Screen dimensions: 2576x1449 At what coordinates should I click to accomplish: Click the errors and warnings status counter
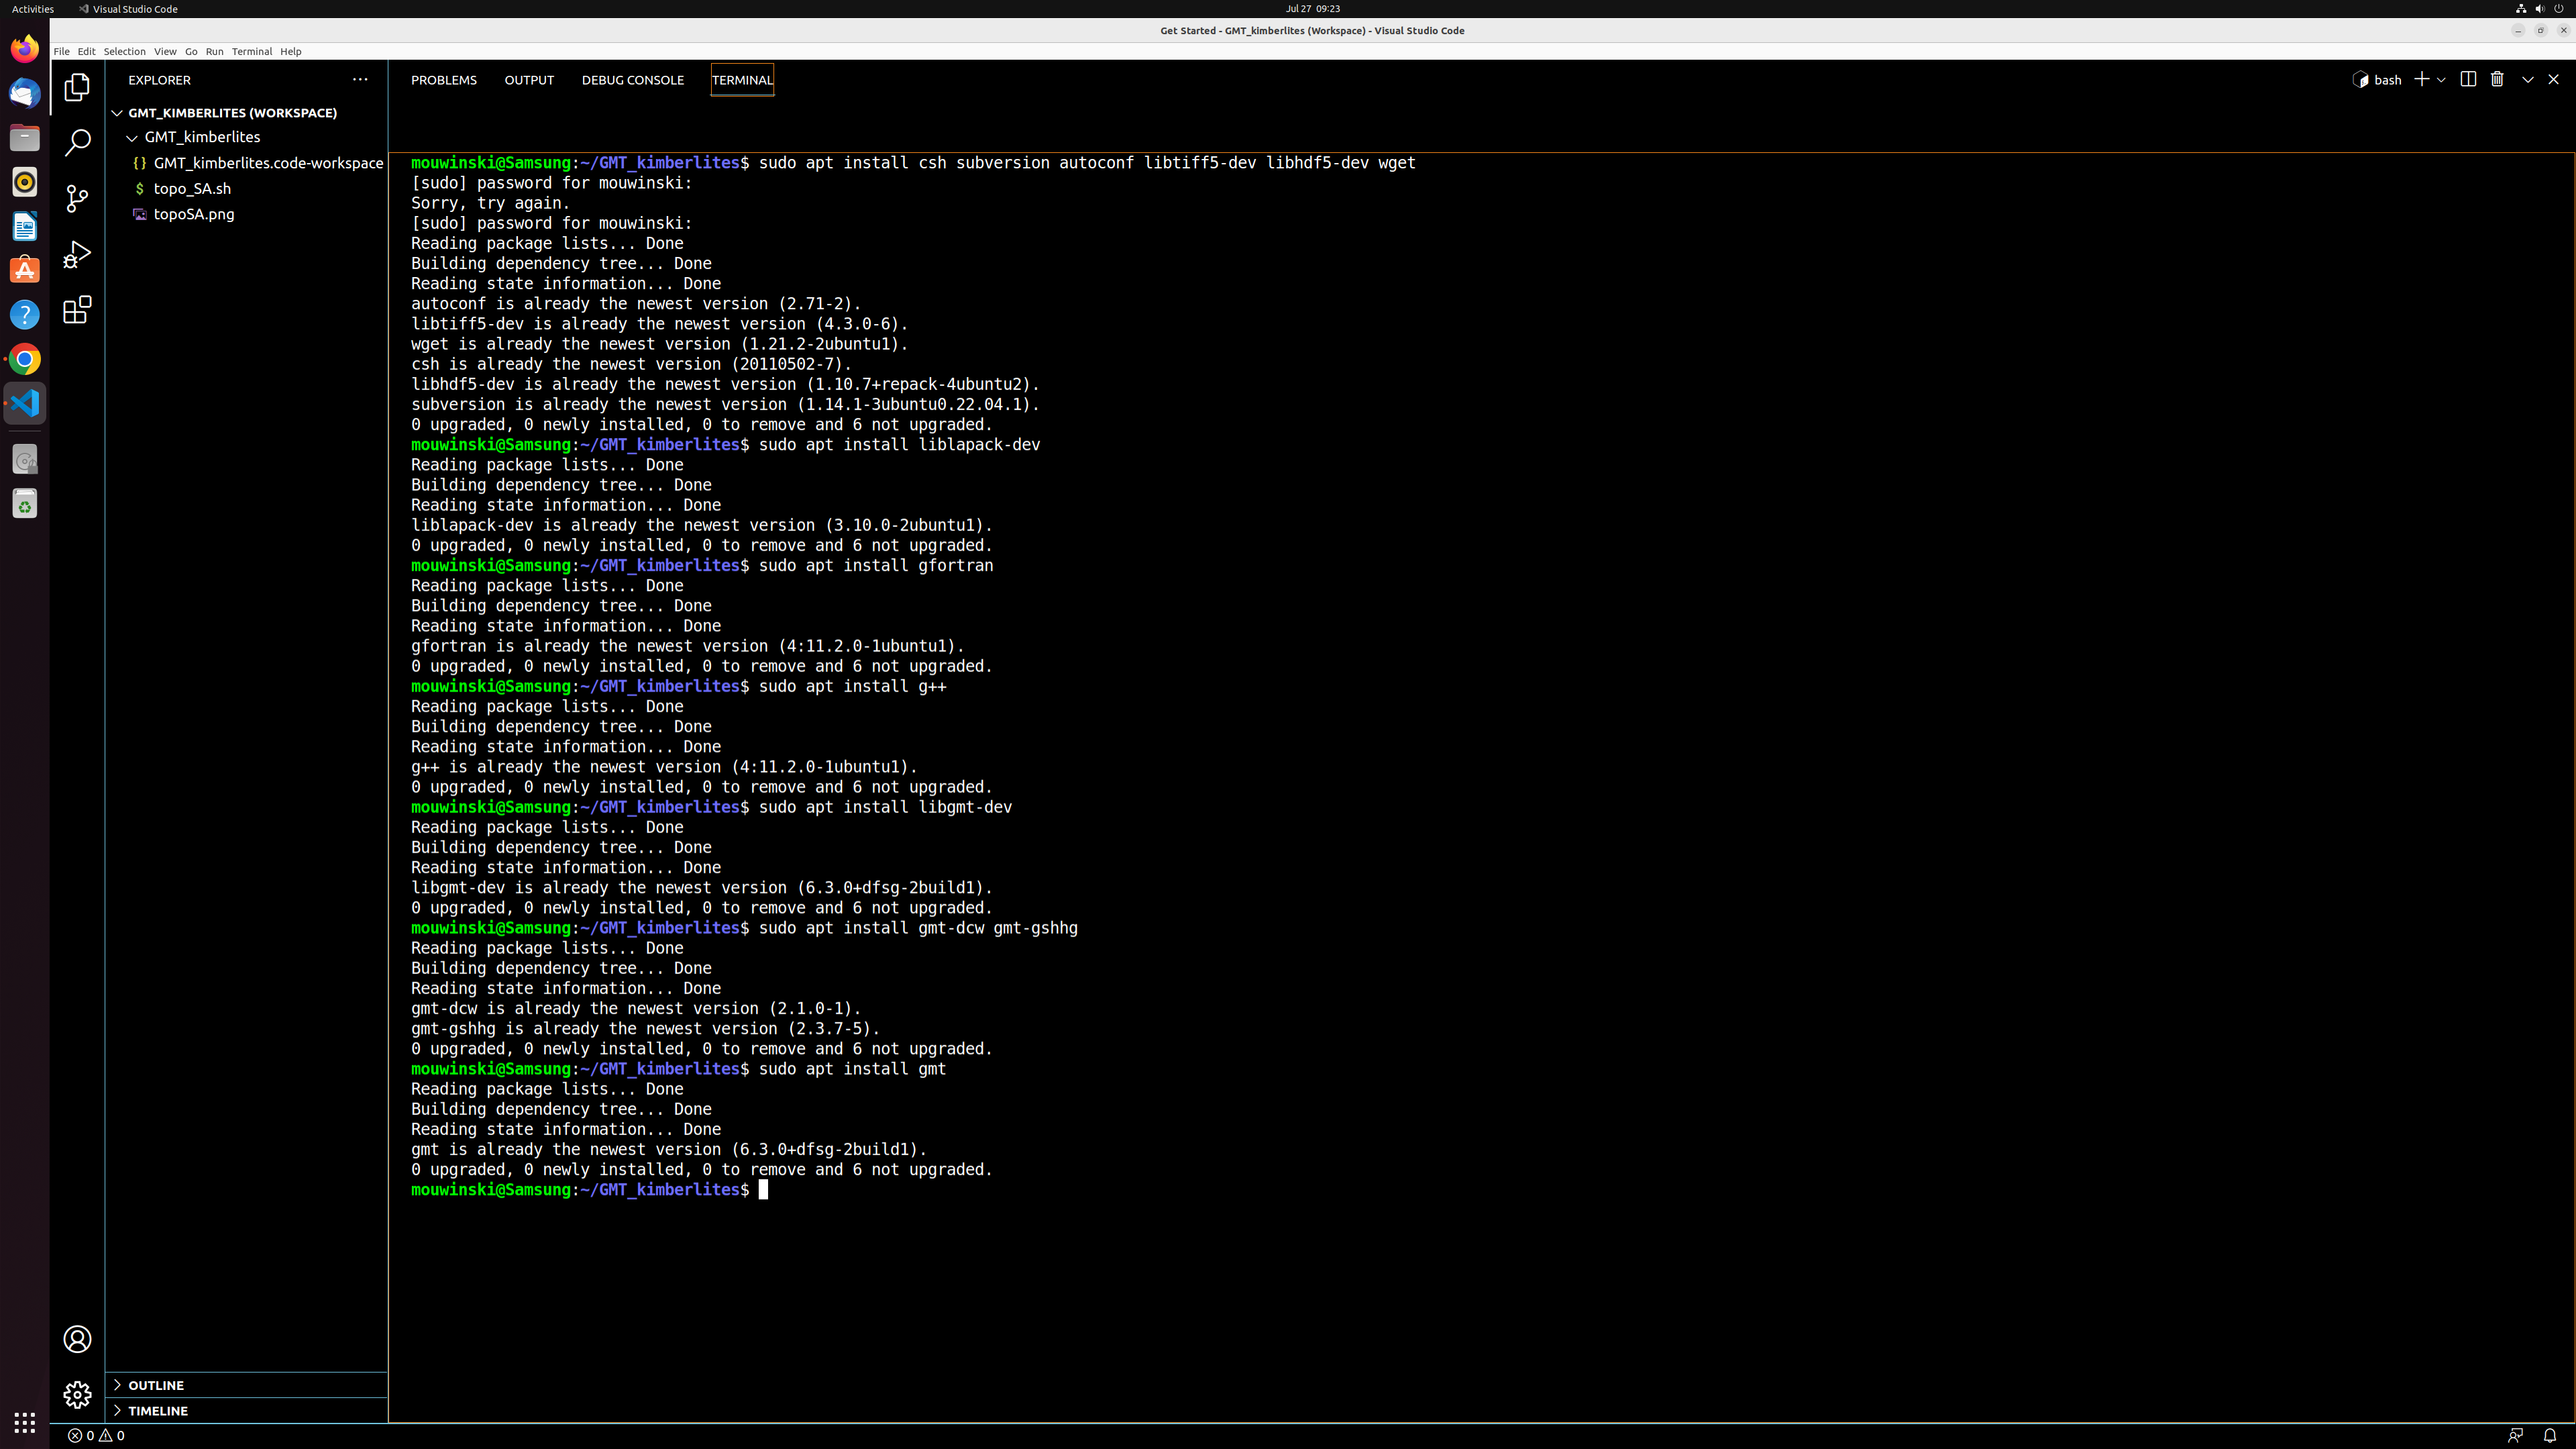click(x=96, y=1435)
